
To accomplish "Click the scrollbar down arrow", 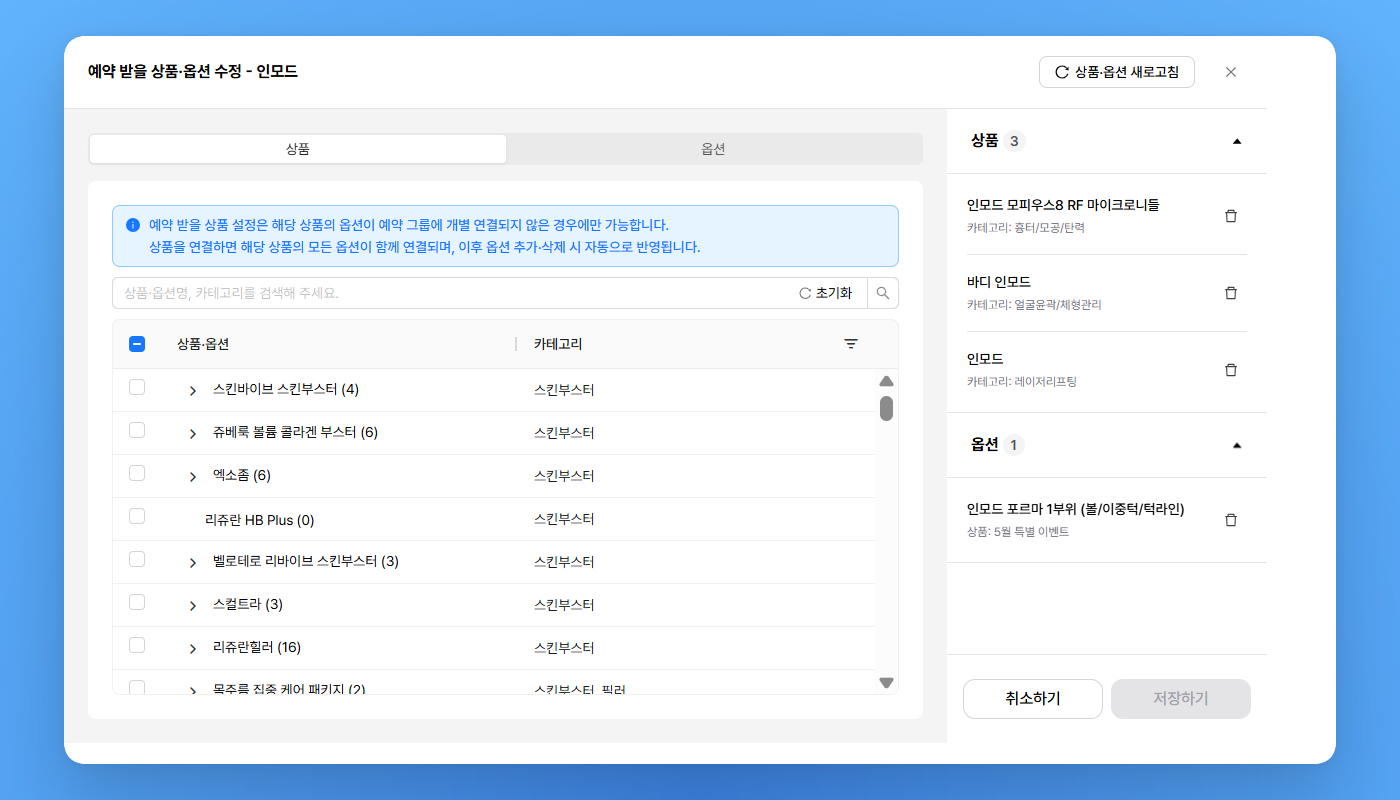I will click(x=886, y=683).
